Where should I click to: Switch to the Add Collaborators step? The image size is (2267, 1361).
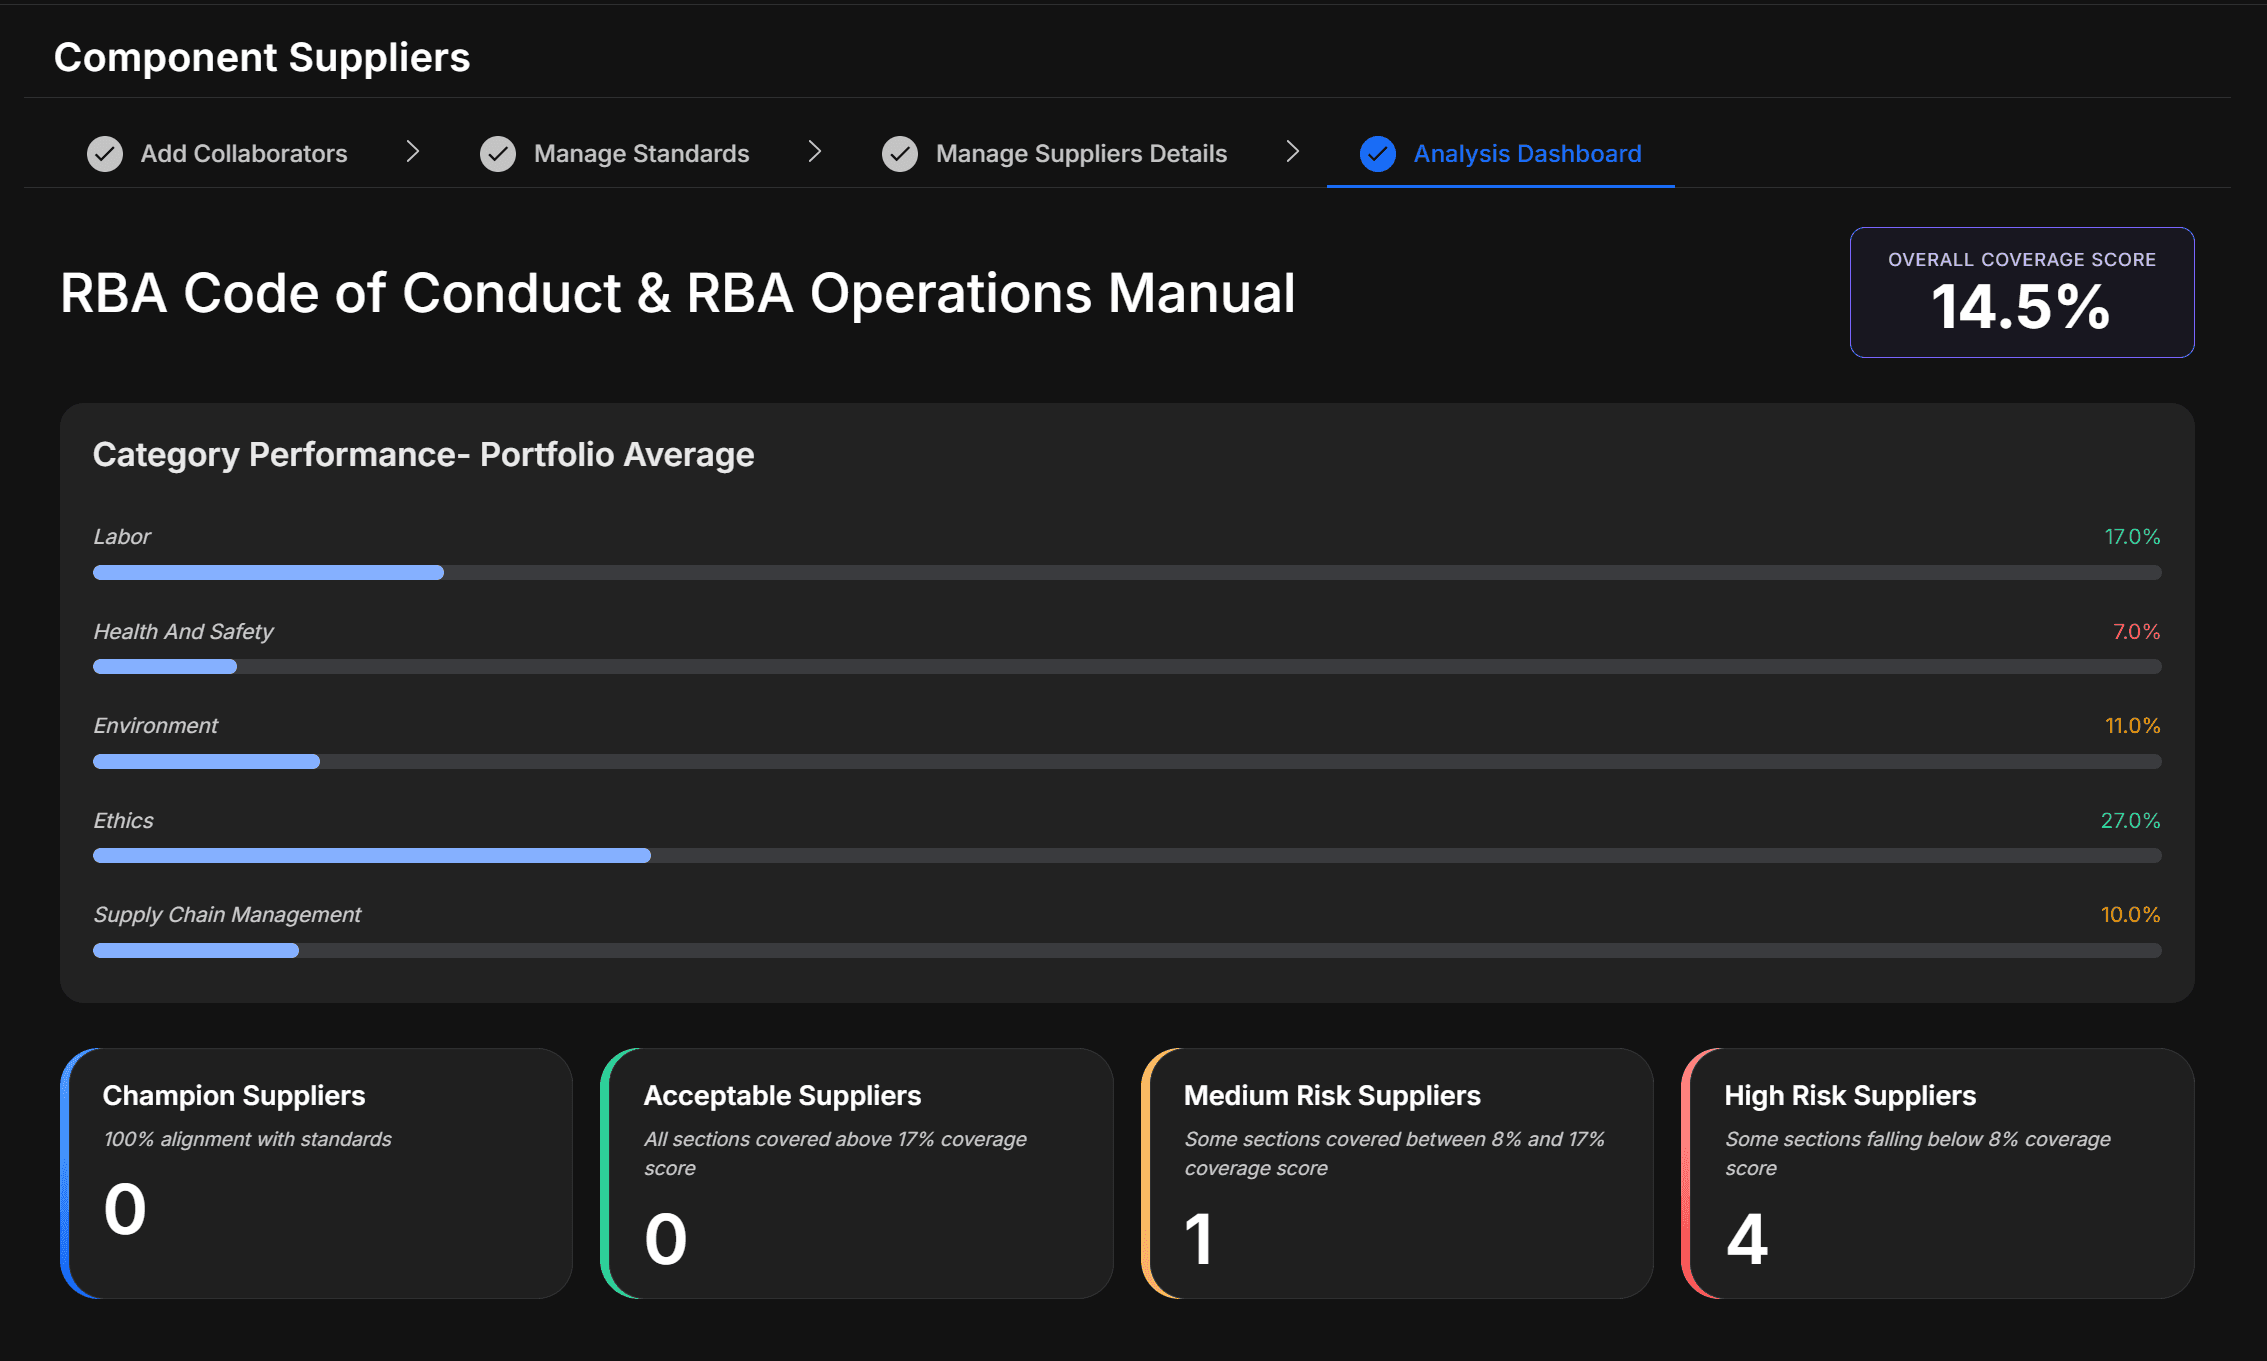click(243, 153)
